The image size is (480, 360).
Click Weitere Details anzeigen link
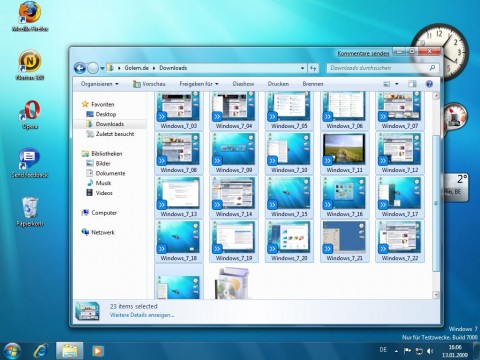tap(142, 315)
